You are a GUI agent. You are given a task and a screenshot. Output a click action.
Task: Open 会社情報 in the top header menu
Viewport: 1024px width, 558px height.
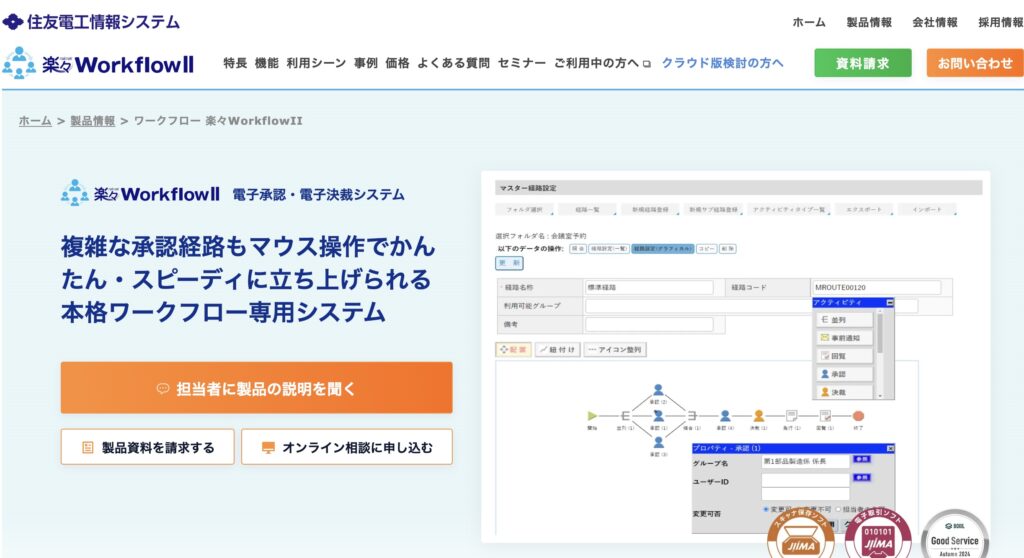pyautogui.click(x=935, y=22)
